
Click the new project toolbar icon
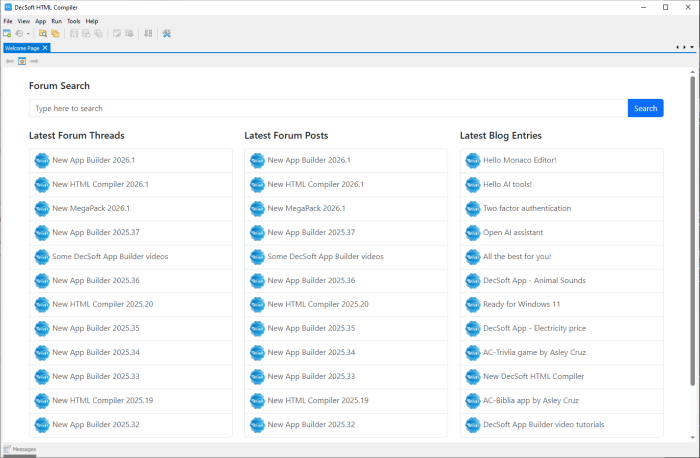7,33
